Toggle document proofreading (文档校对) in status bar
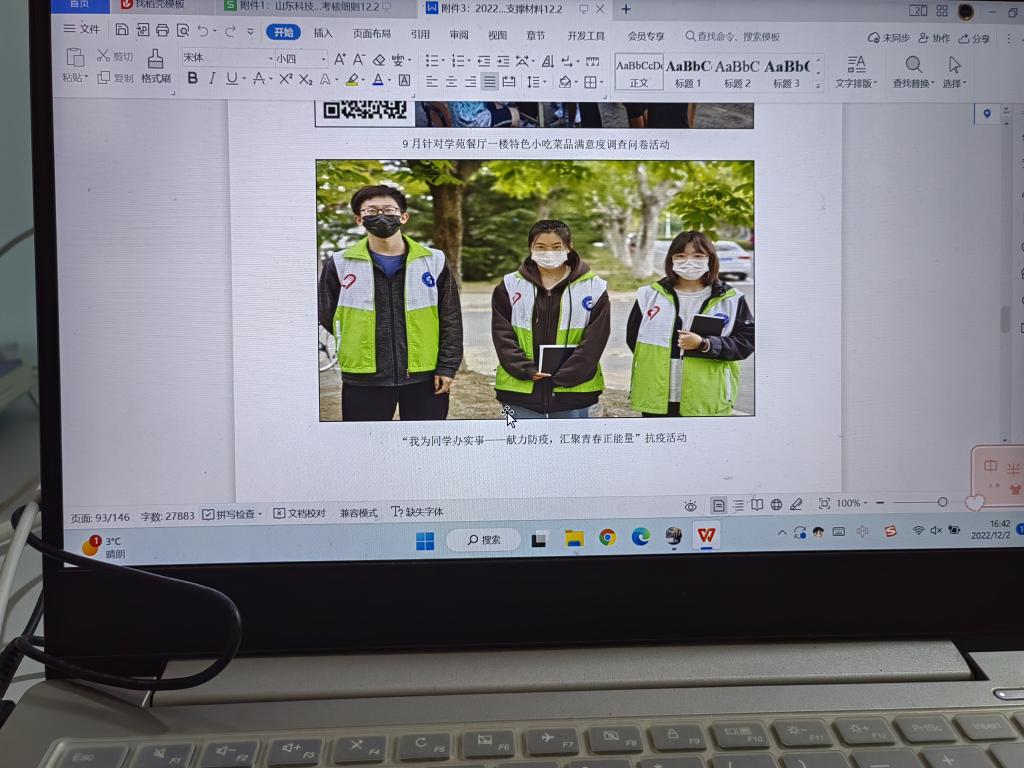This screenshot has width=1024, height=768. pyautogui.click(x=299, y=513)
